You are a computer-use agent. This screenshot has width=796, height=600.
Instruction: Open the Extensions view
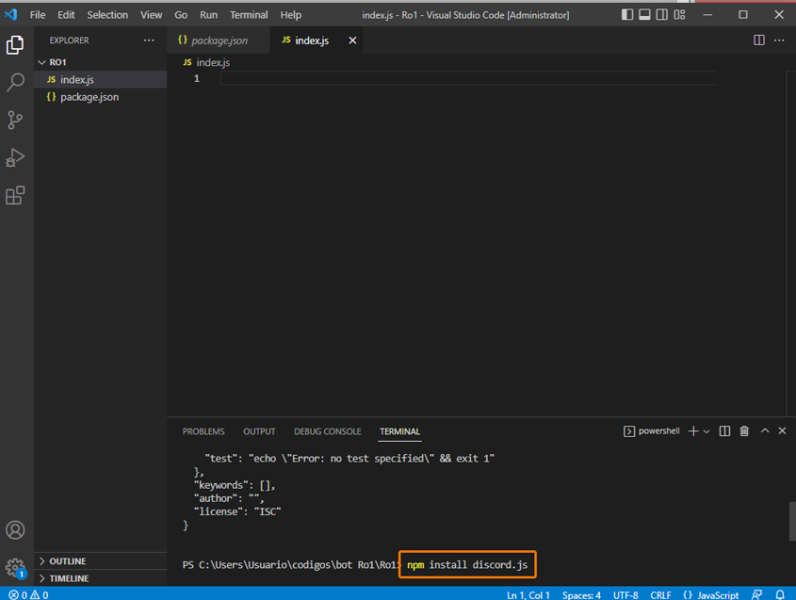(15, 196)
